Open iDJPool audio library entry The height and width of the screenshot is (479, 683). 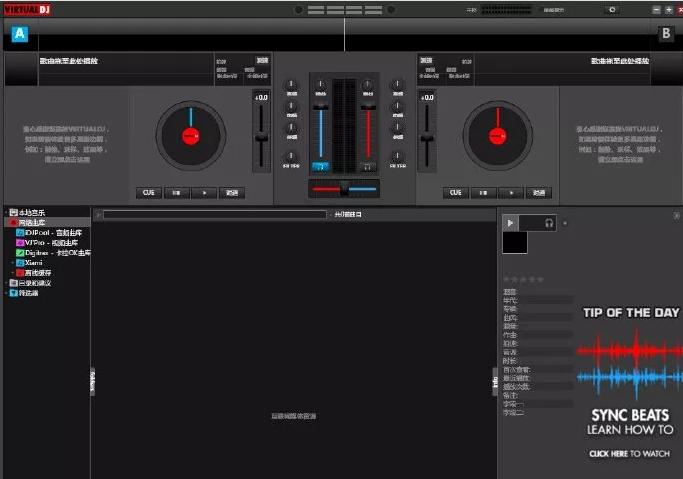tap(49, 233)
